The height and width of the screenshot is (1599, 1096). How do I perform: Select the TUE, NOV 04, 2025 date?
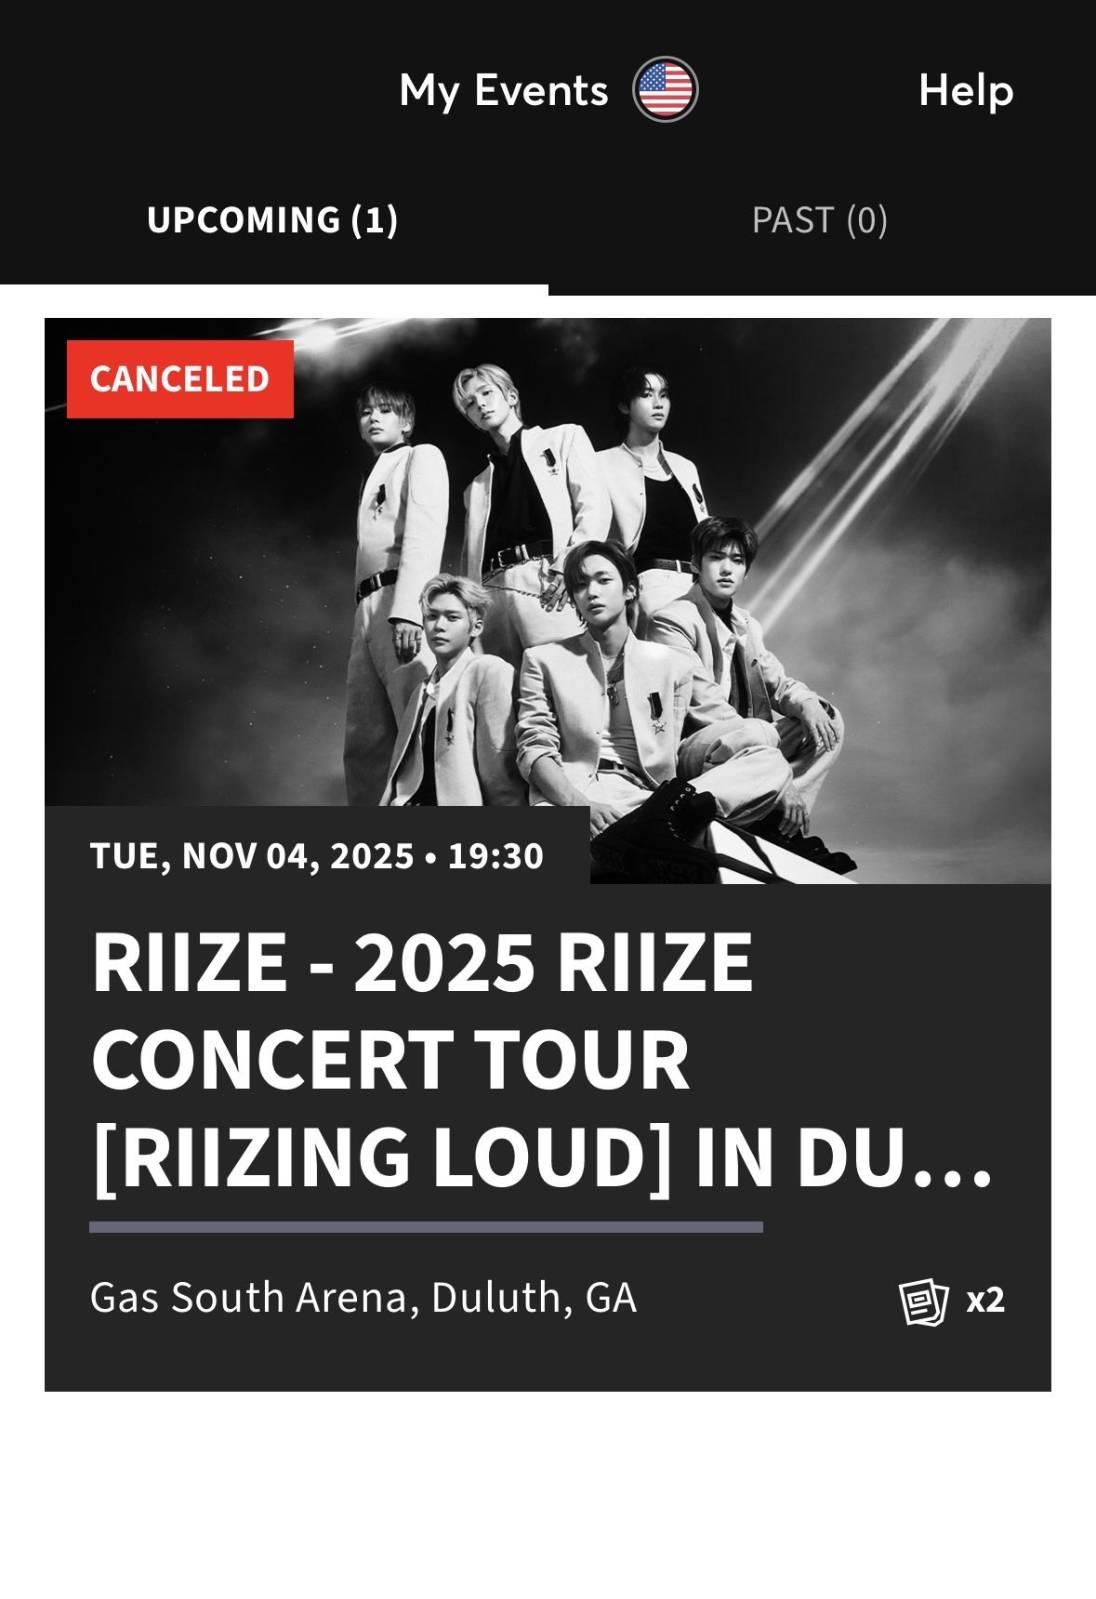[251, 856]
